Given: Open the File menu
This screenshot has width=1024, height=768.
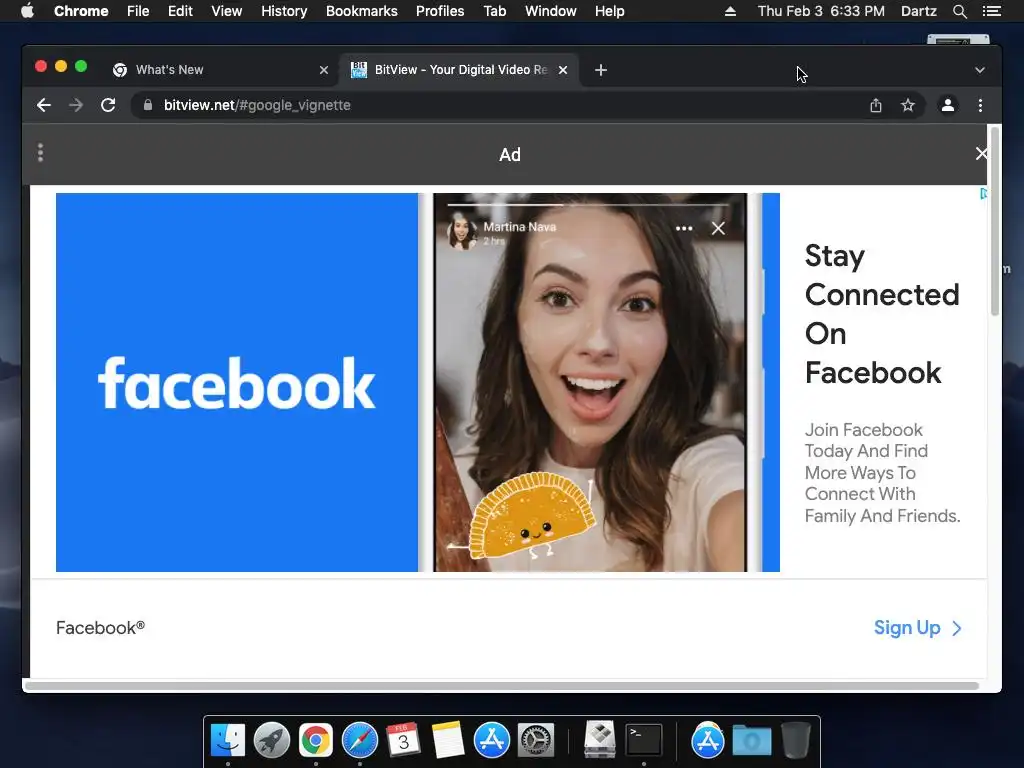Looking at the screenshot, I should point(138,11).
